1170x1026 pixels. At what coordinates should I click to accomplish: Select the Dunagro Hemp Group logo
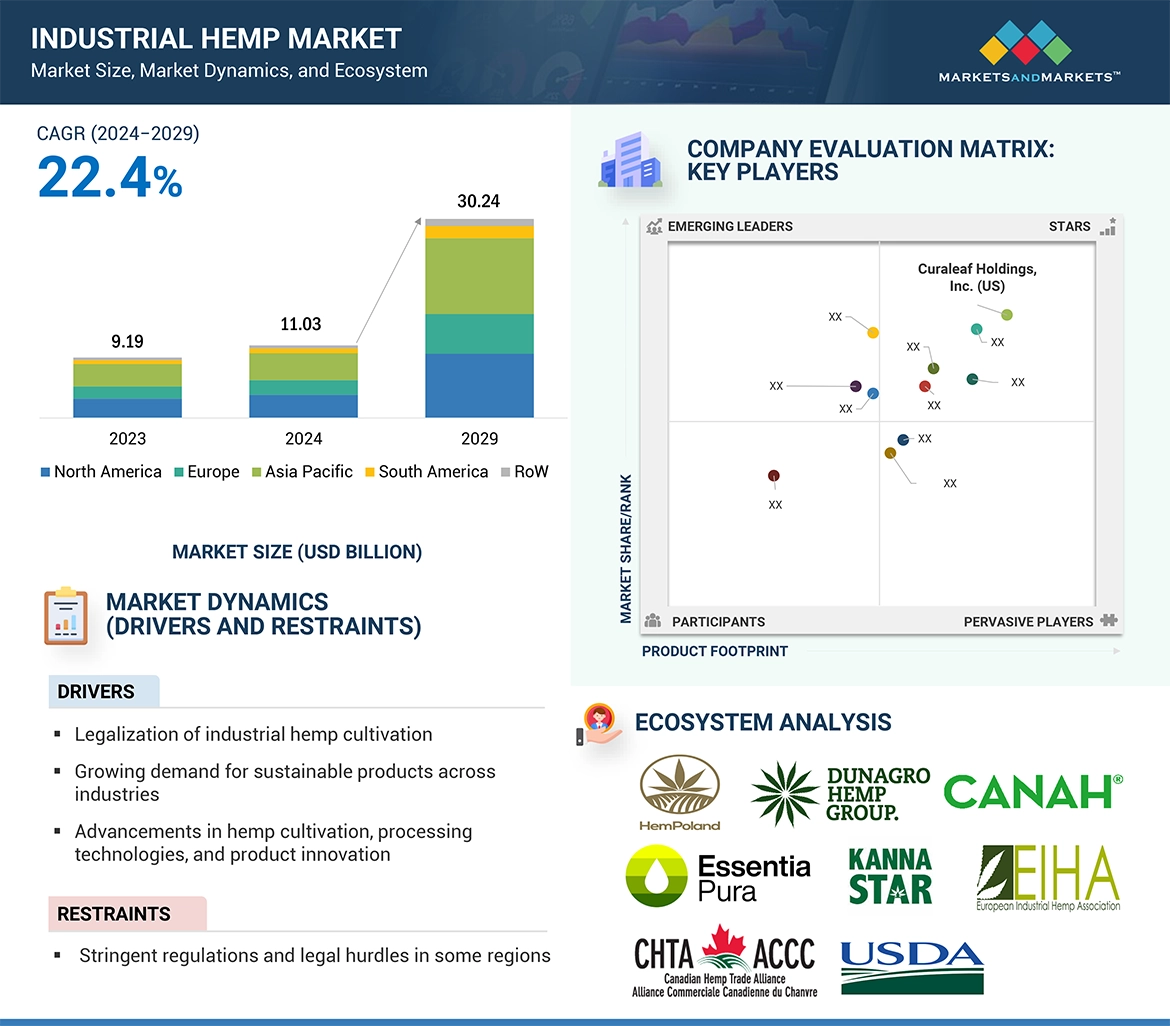[840, 794]
